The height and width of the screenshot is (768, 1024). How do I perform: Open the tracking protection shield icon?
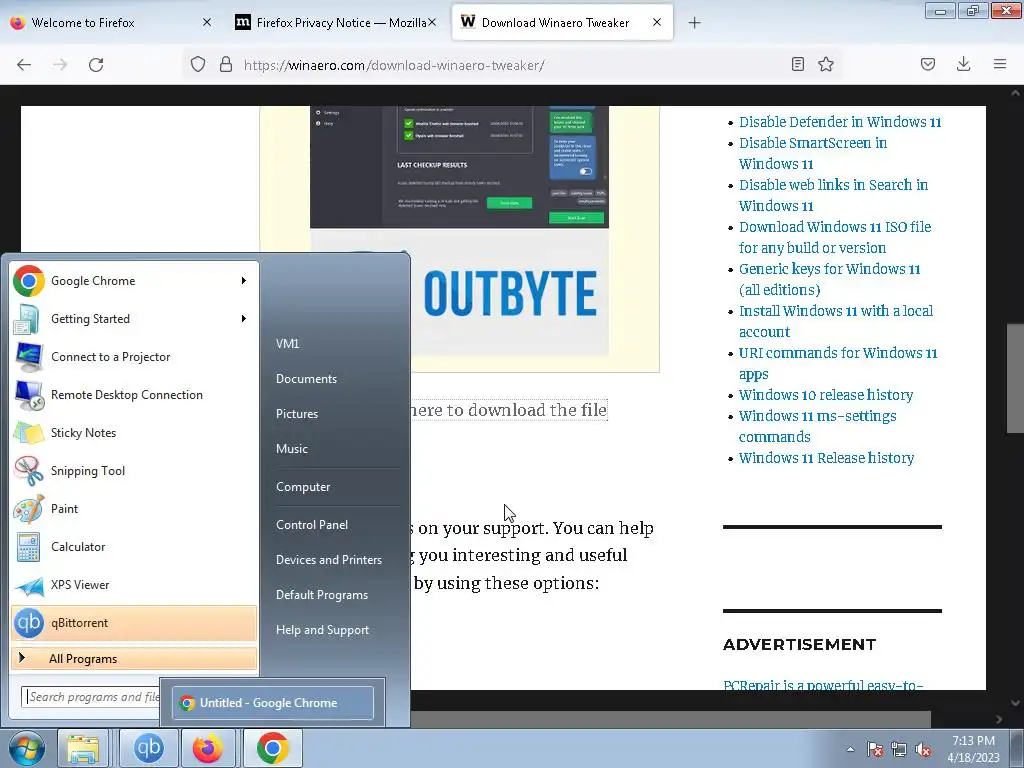[198, 64]
